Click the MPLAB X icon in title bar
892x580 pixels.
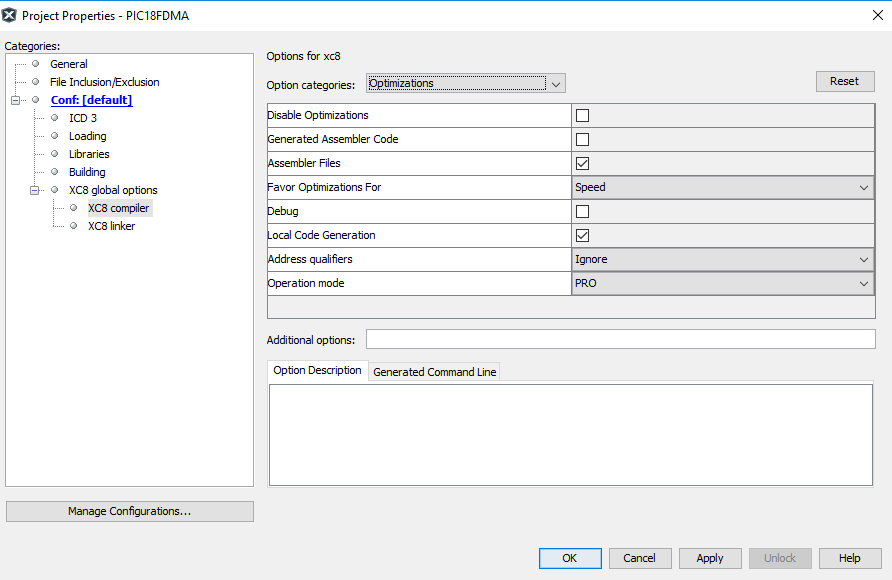point(10,15)
